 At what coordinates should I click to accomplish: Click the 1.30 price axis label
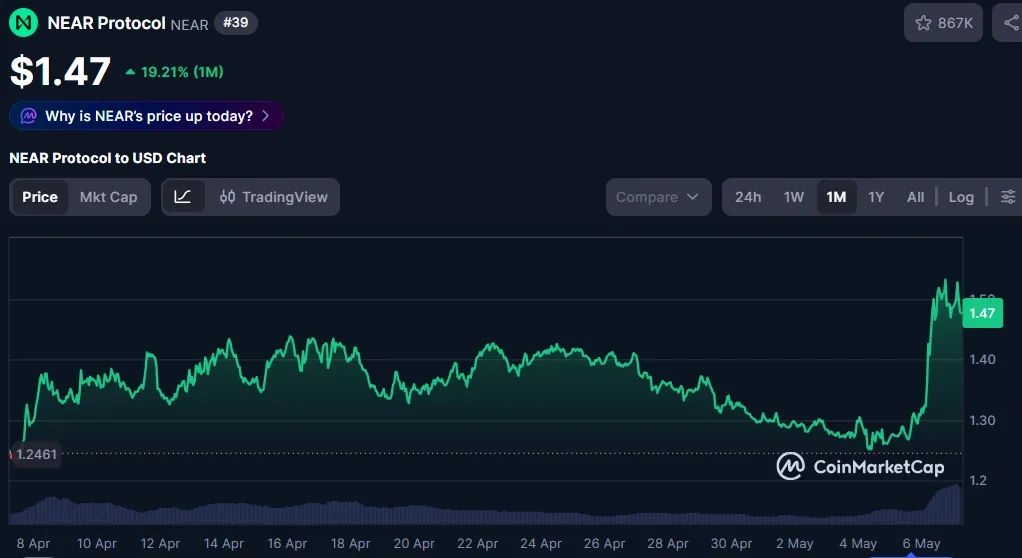point(982,420)
